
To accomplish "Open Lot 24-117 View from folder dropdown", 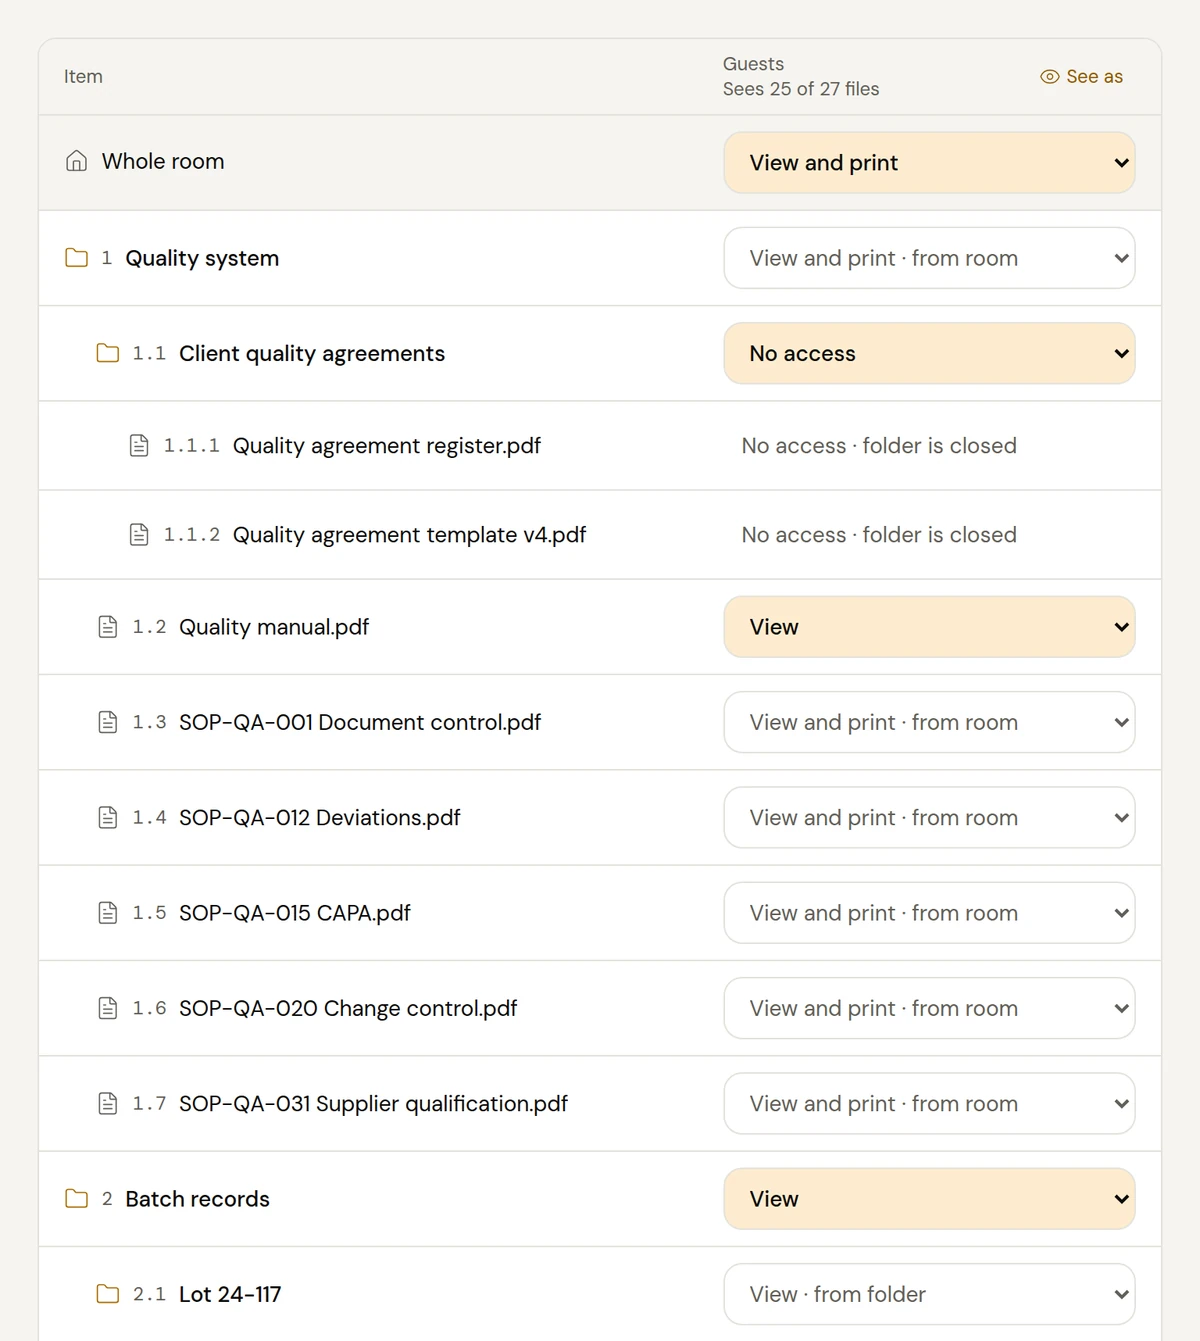I will click(x=929, y=1294).
